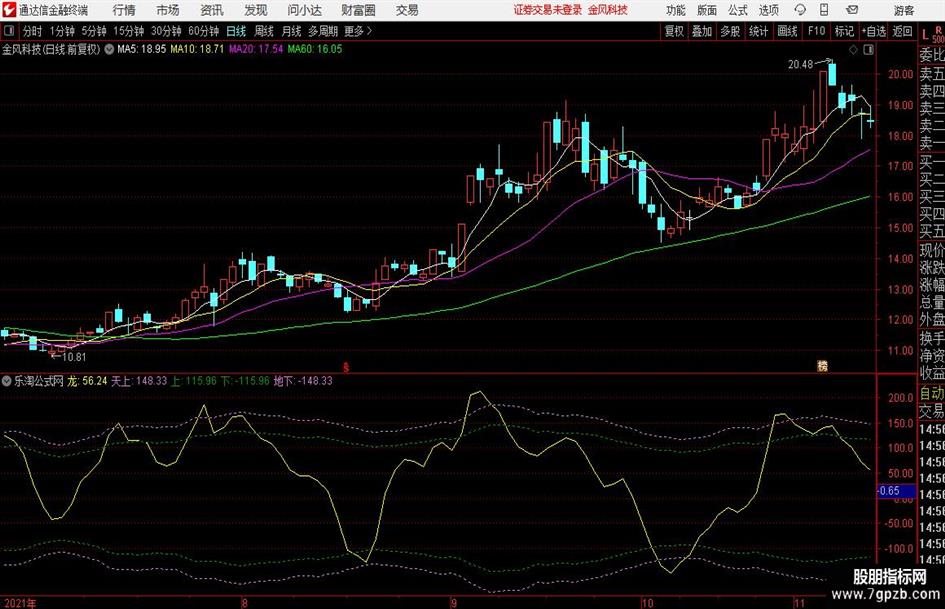
Task: Click the MA10: 18.71 value
Action: tap(197, 49)
